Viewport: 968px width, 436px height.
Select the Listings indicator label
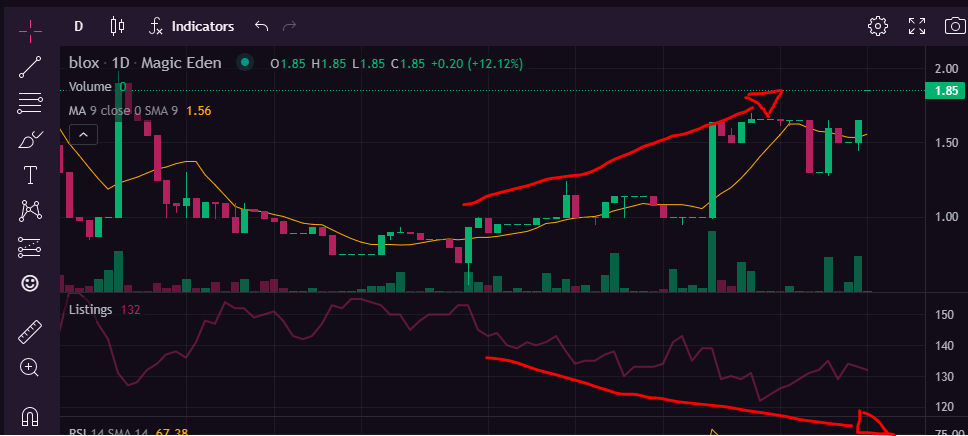click(90, 309)
